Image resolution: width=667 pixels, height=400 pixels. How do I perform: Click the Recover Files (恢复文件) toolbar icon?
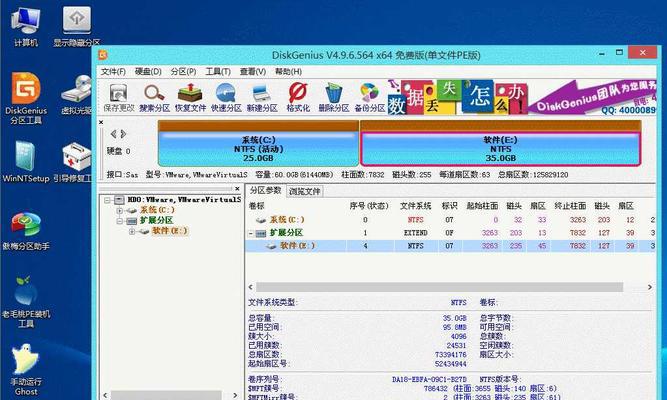coord(190,98)
